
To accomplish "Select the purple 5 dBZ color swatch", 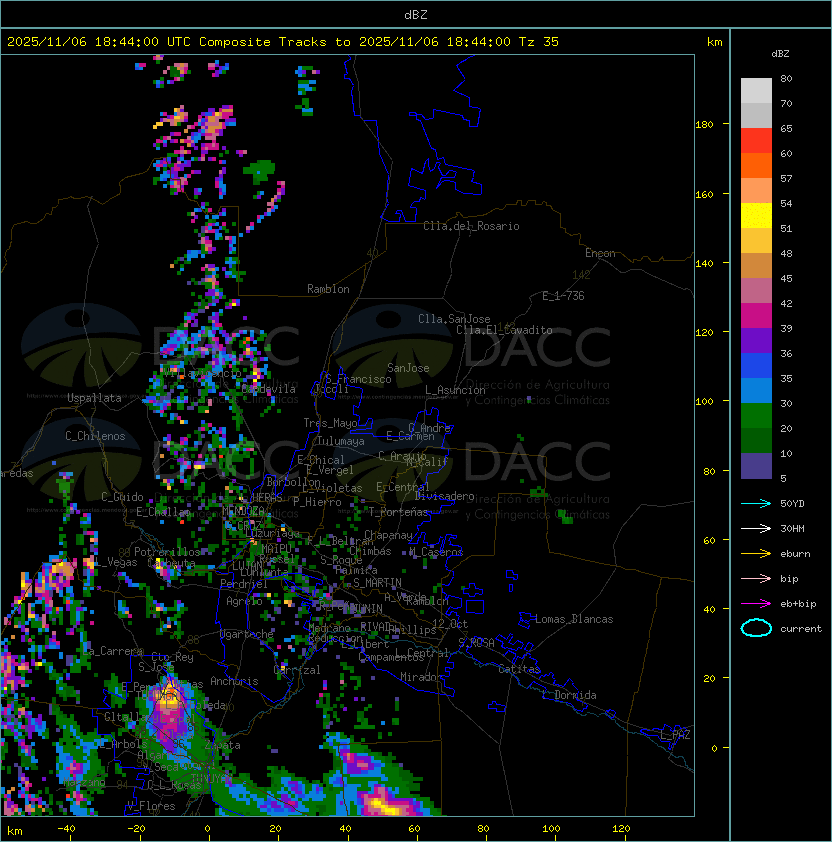I will tap(756, 466).
